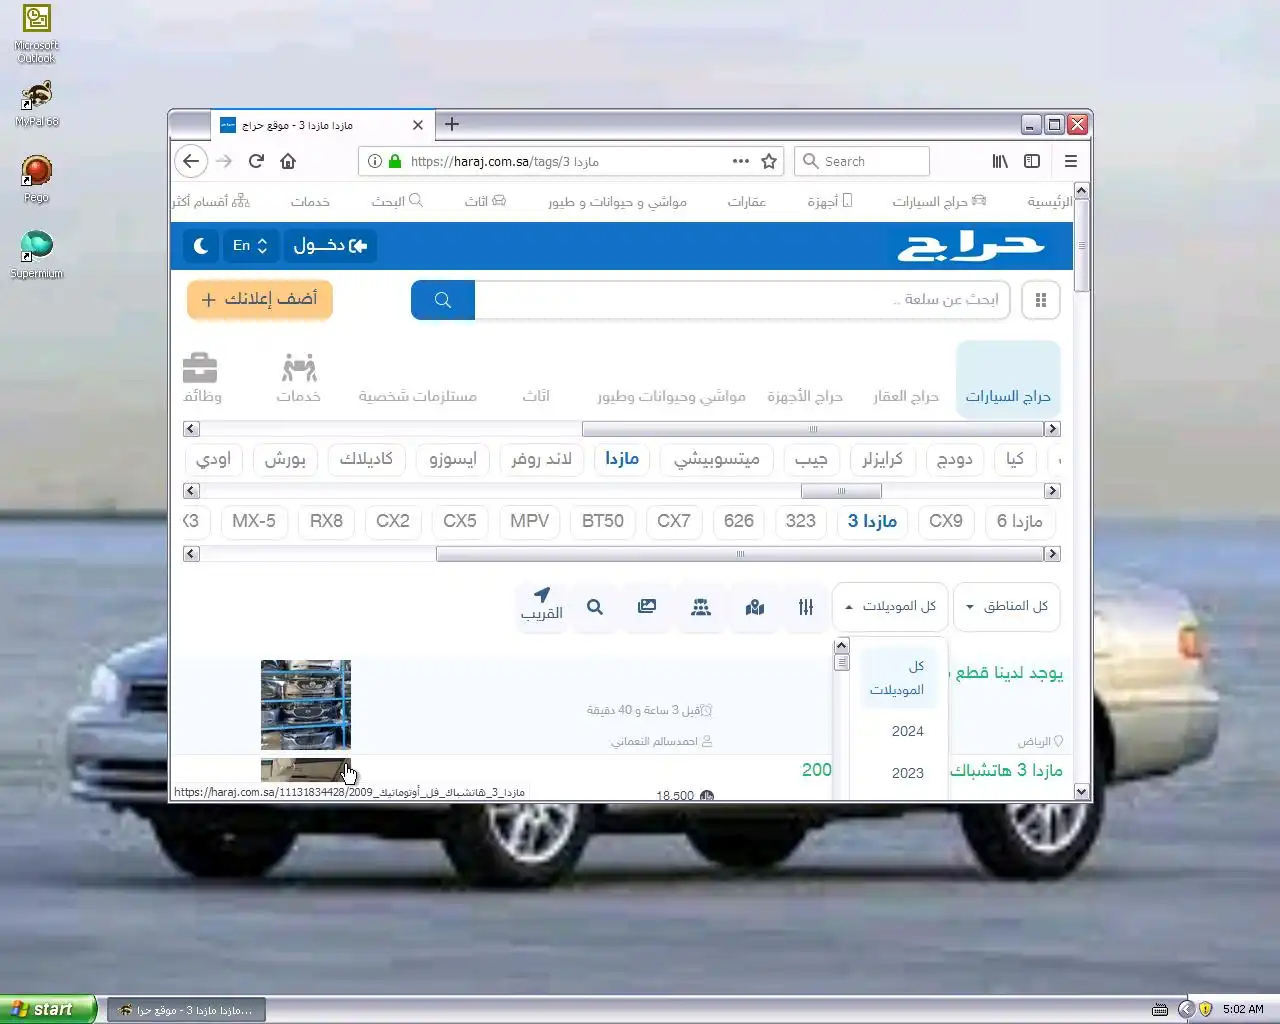
Task: Click the small search filter icon
Action: 595,607
